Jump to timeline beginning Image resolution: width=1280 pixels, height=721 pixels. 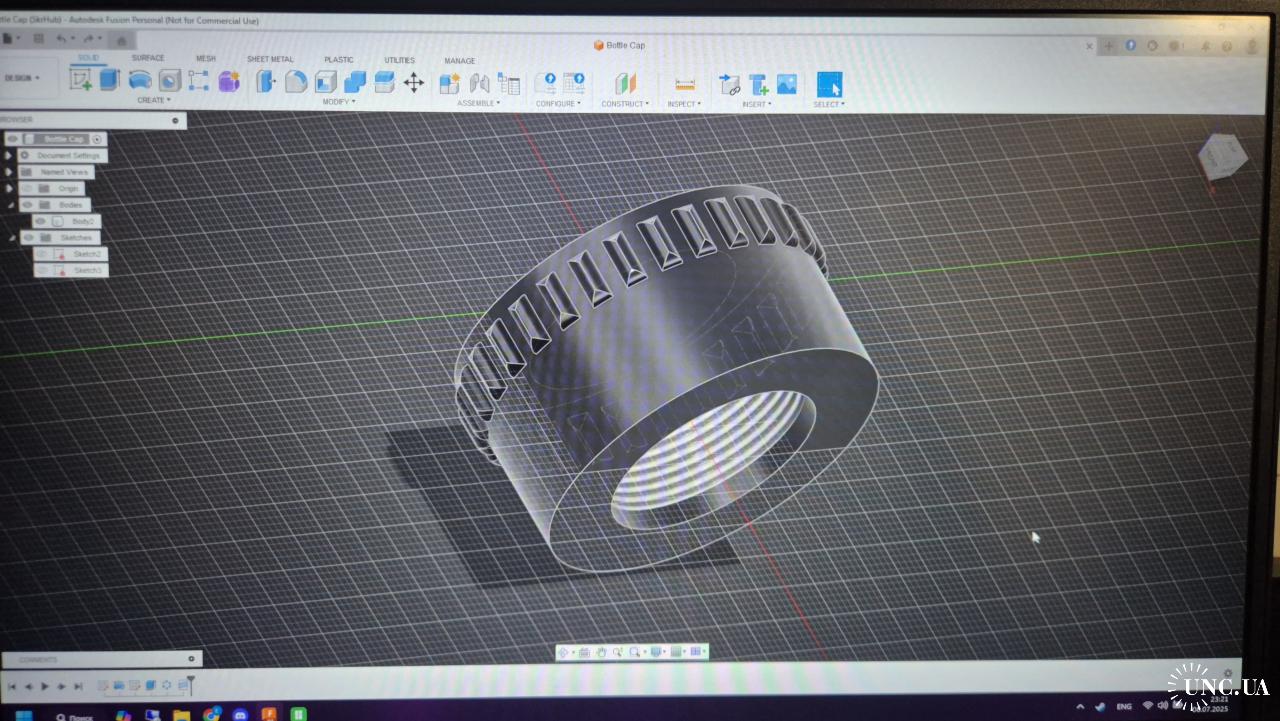11,686
